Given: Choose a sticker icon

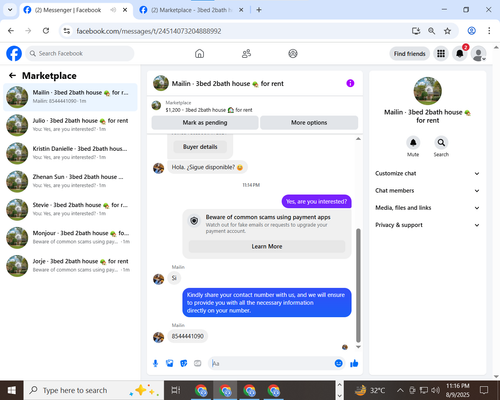Looking at the screenshot, I should point(184,363).
